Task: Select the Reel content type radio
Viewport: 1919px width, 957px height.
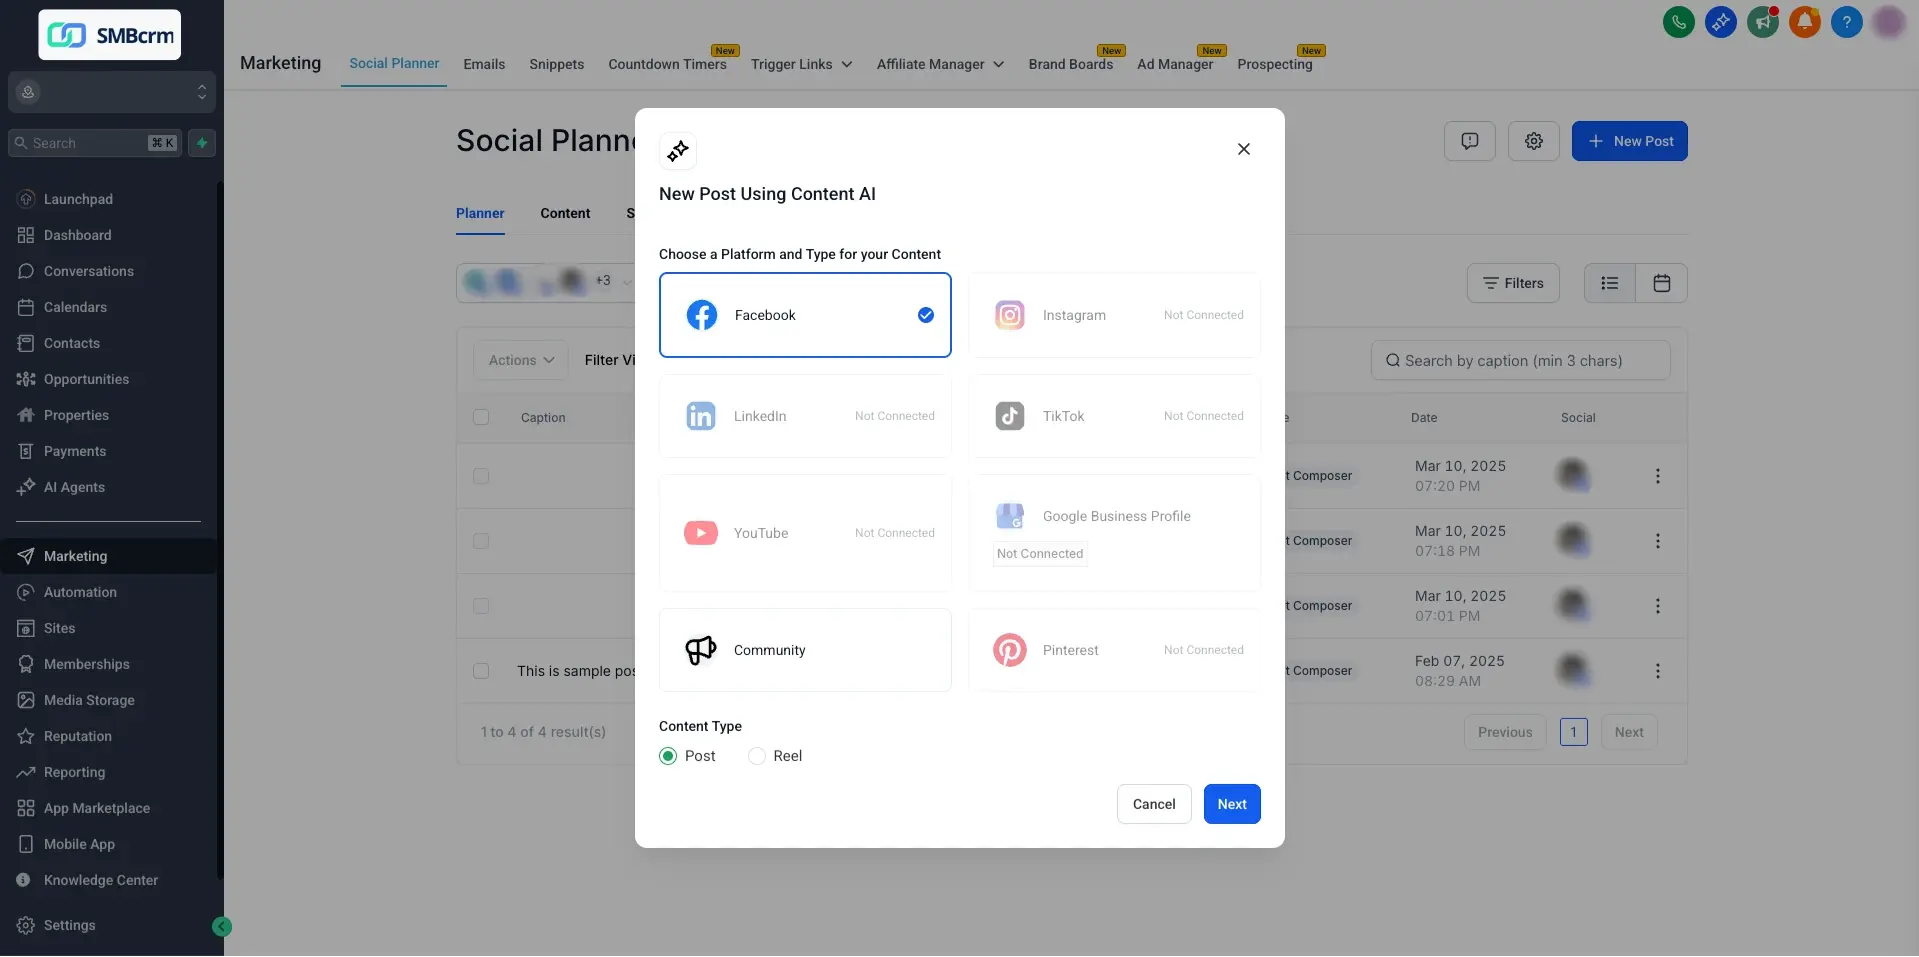Action: click(757, 756)
